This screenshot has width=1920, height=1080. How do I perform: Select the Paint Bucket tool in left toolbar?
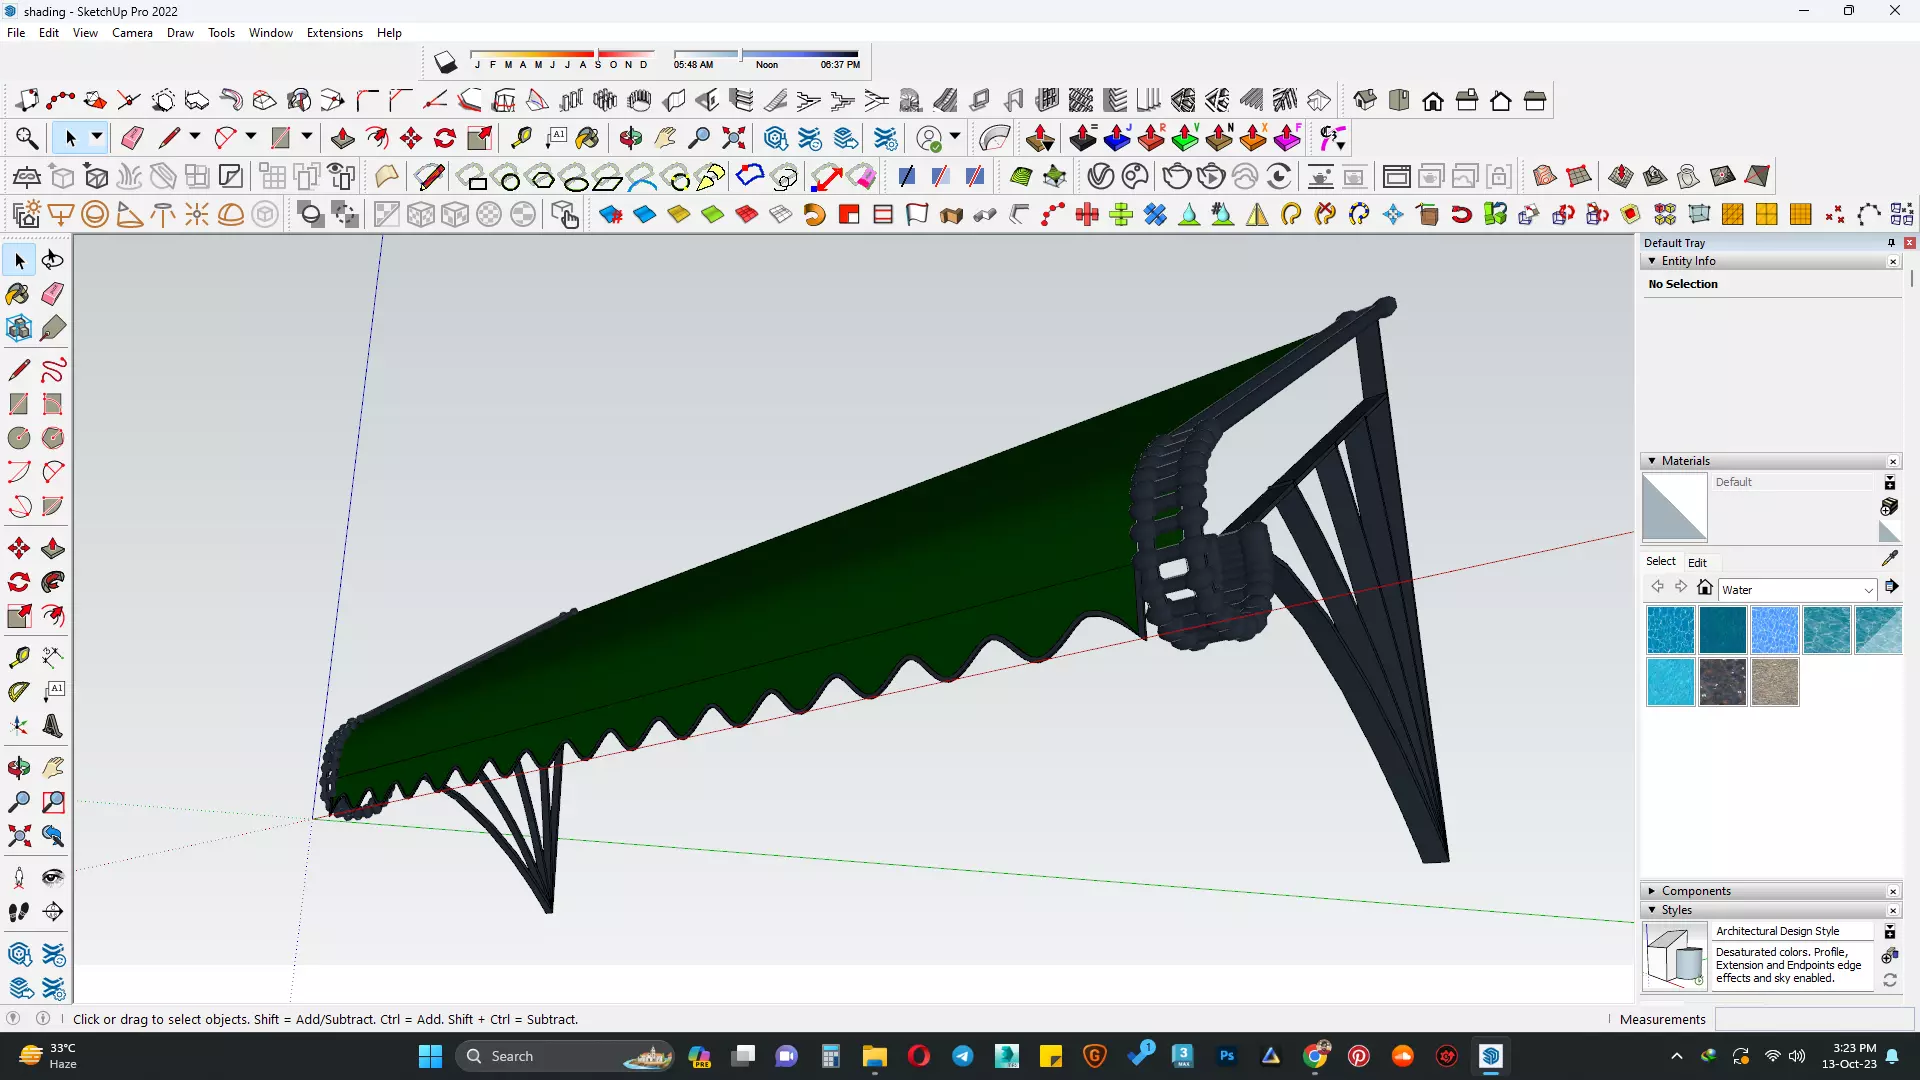(18, 294)
